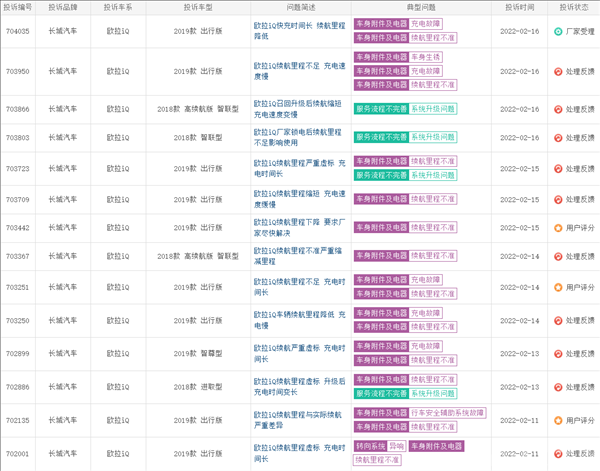Click the orange rating icon for complaint 702135
600x471 pixels.
(558, 420)
